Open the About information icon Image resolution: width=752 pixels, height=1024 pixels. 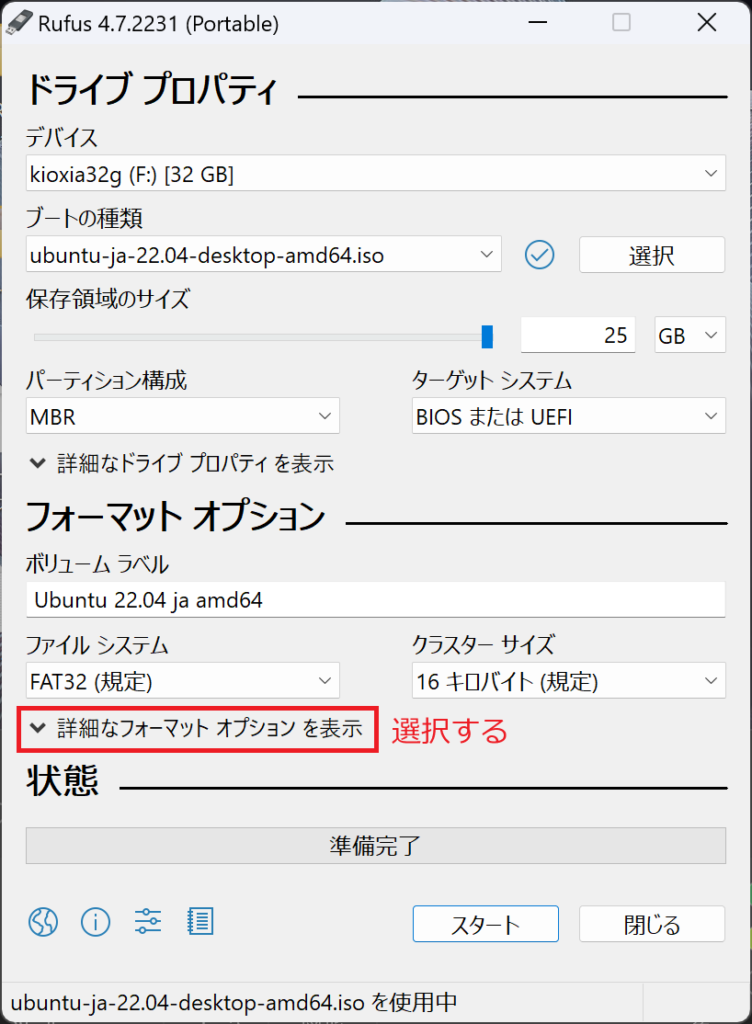point(95,922)
